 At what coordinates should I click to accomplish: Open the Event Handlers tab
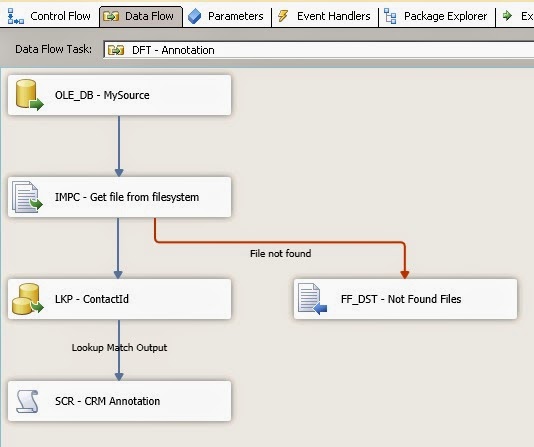325,16
